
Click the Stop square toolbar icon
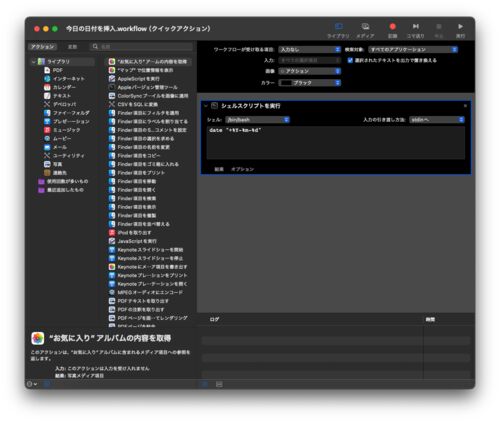point(439,26)
